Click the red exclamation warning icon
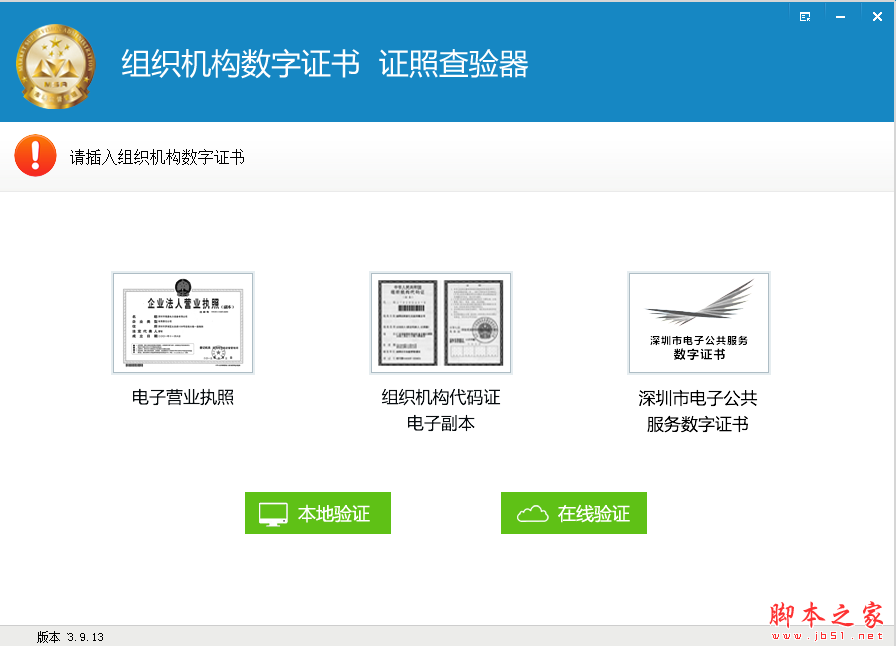This screenshot has height=647, width=896. click(35, 157)
